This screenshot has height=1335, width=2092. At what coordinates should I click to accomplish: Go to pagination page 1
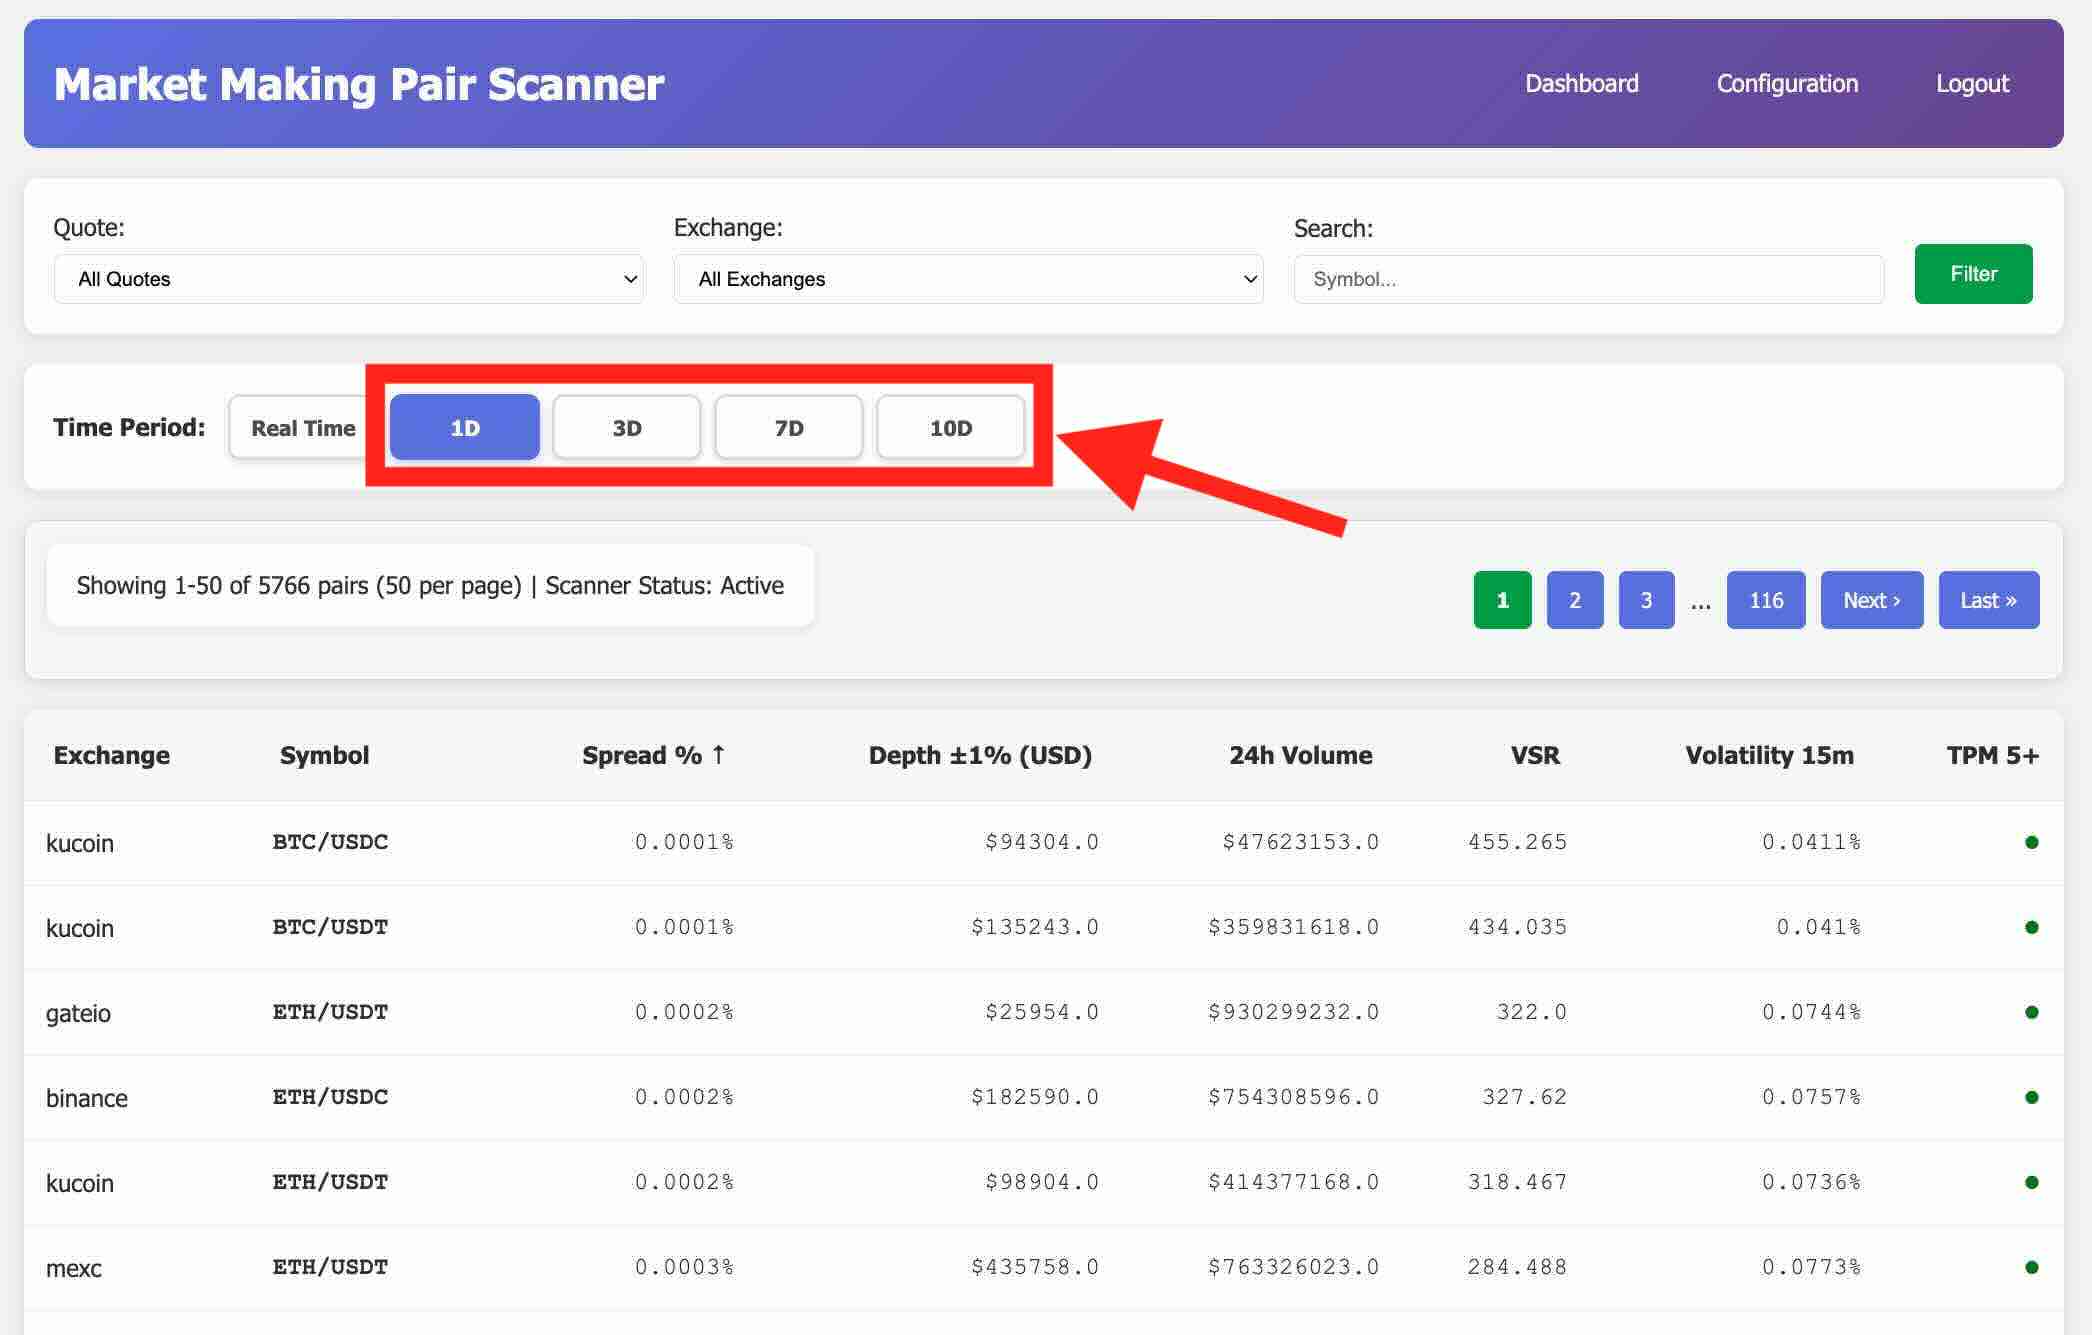(1502, 600)
